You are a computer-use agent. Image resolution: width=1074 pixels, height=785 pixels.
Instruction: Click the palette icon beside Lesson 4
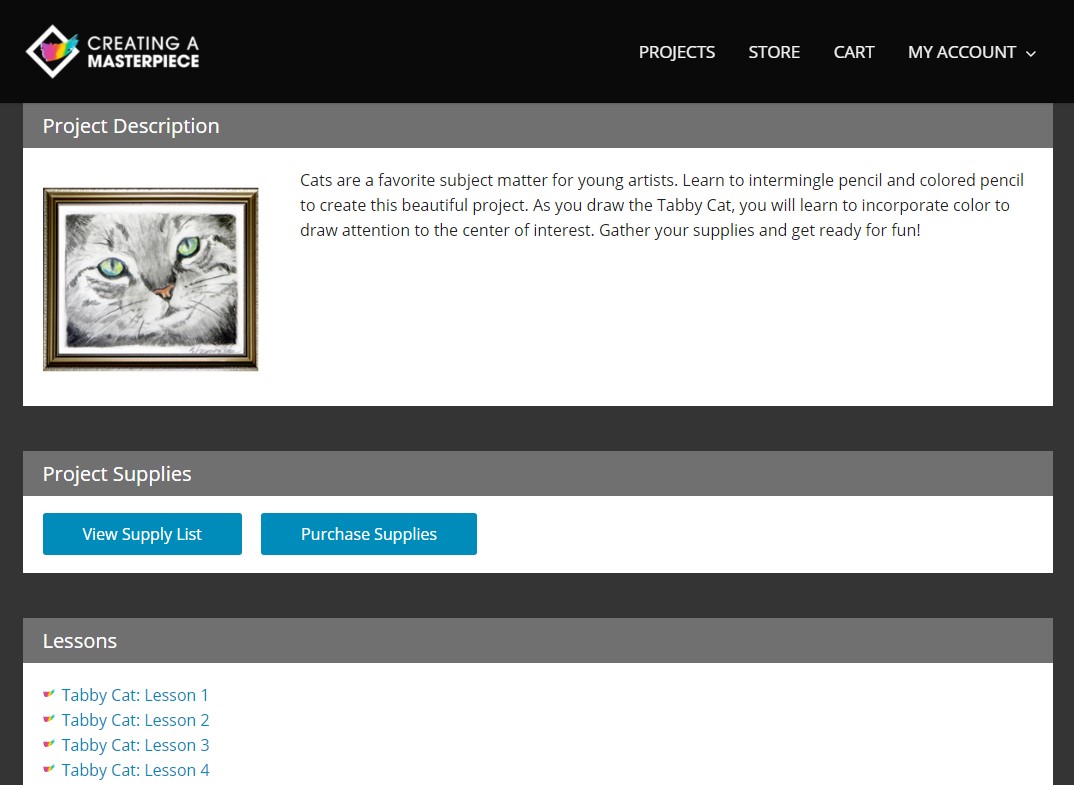(x=49, y=769)
